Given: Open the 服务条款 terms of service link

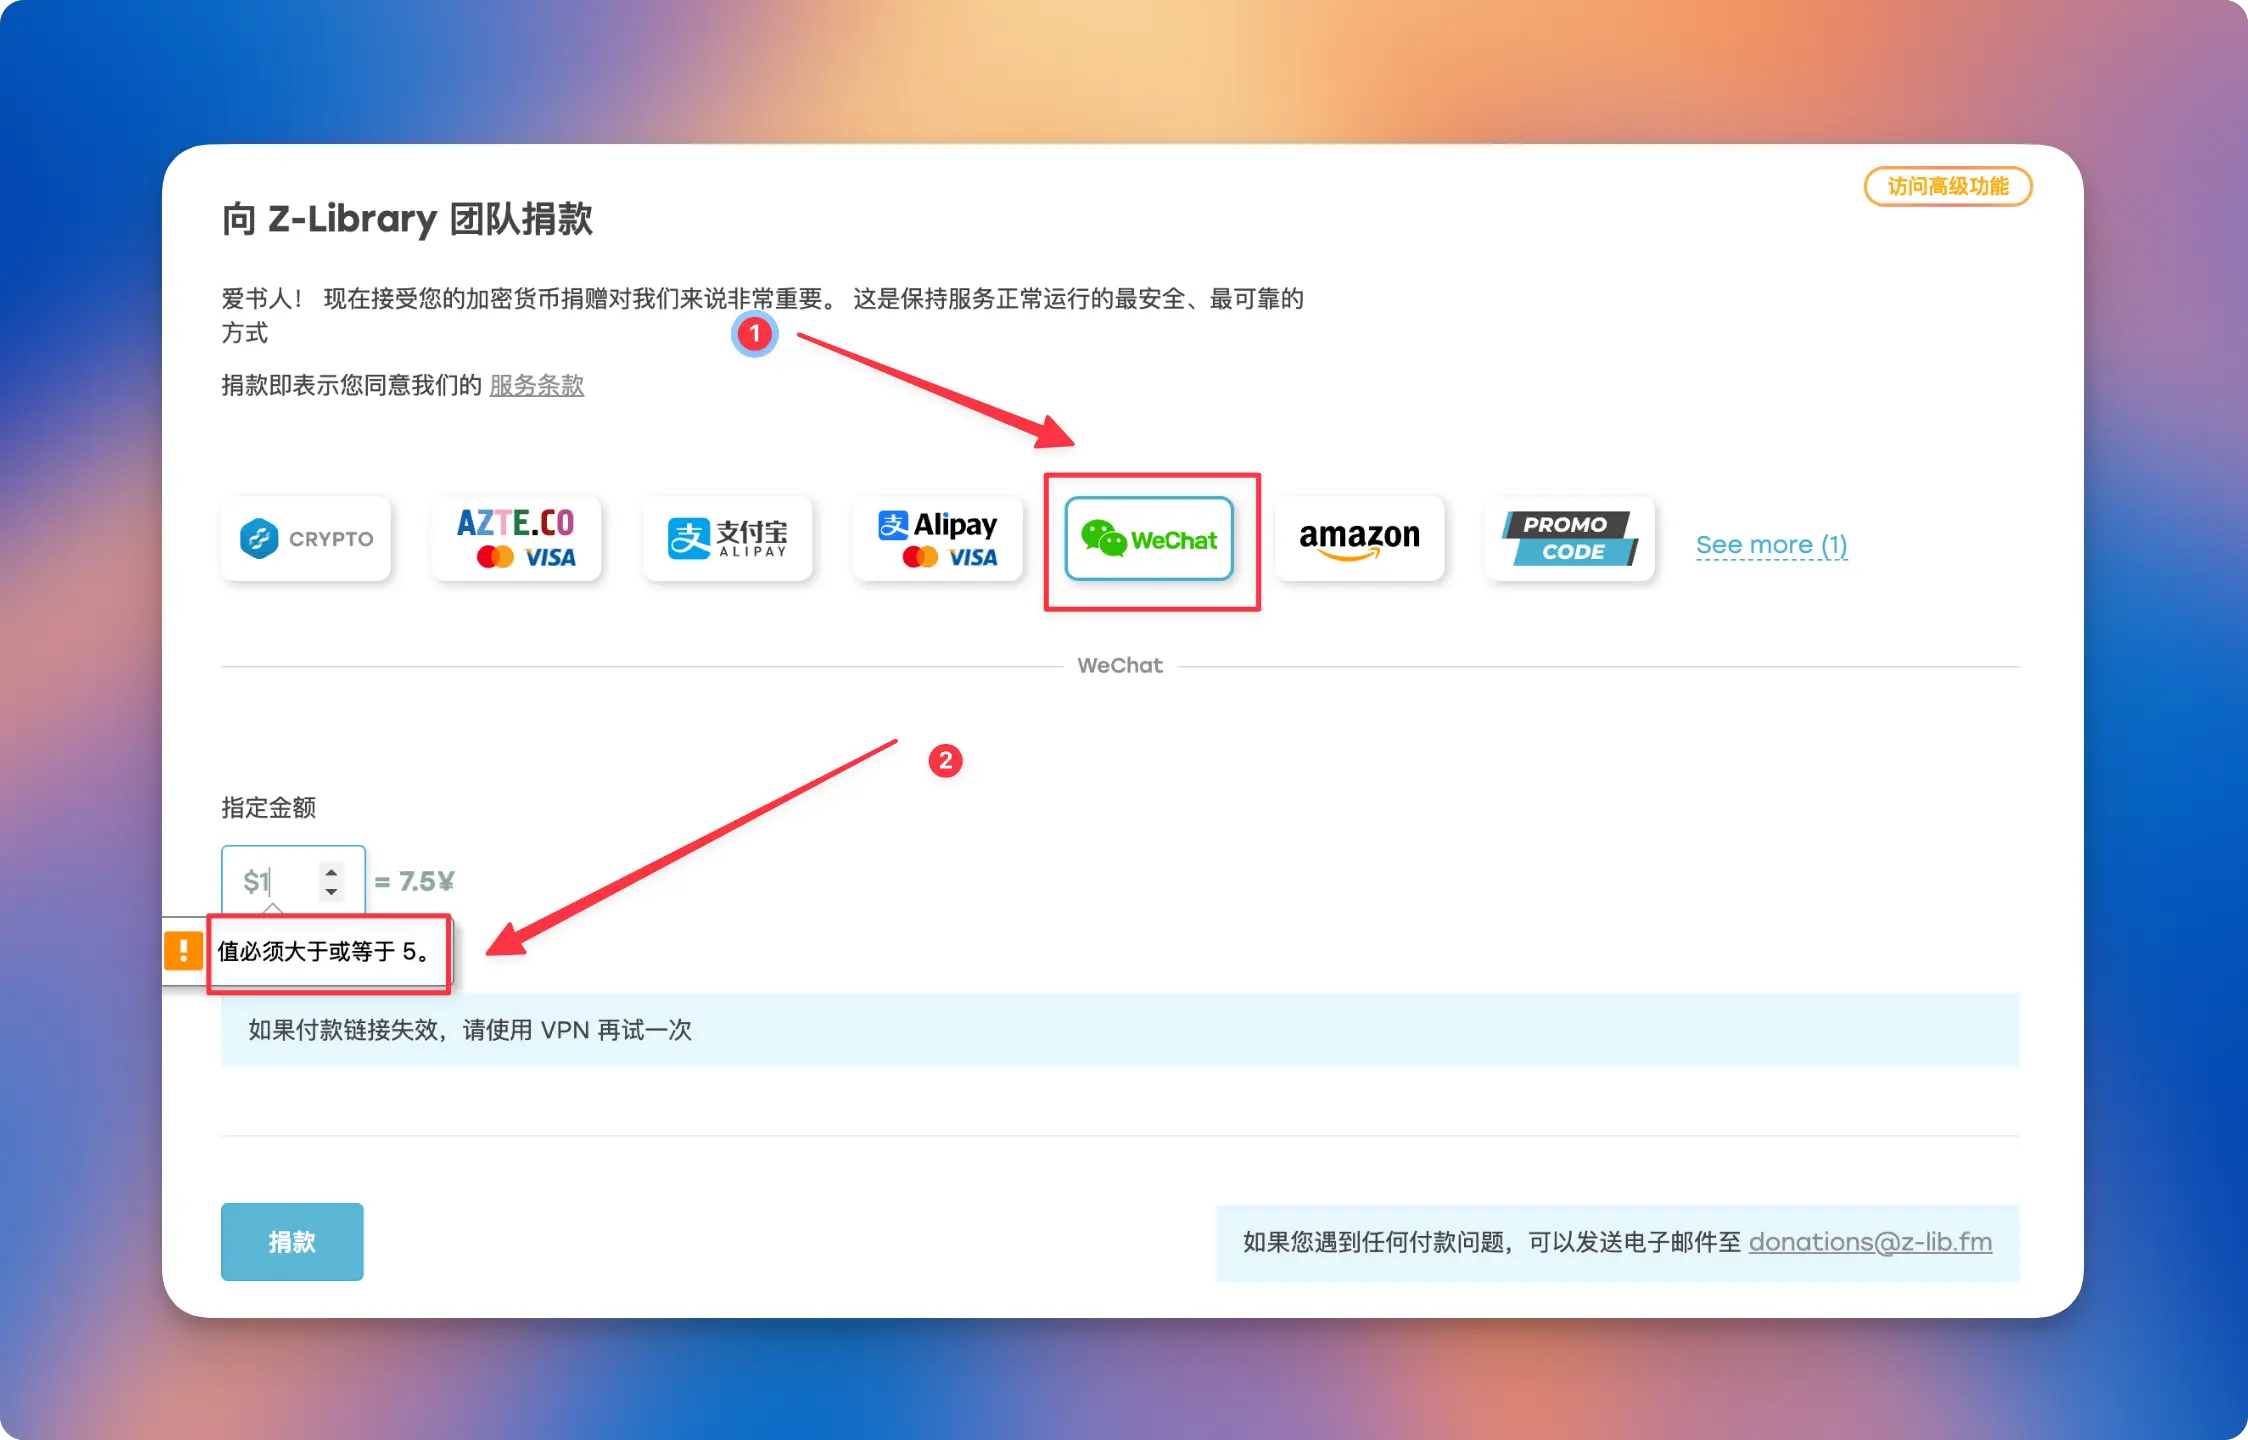Looking at the screenshot, I should pos(537,385).
